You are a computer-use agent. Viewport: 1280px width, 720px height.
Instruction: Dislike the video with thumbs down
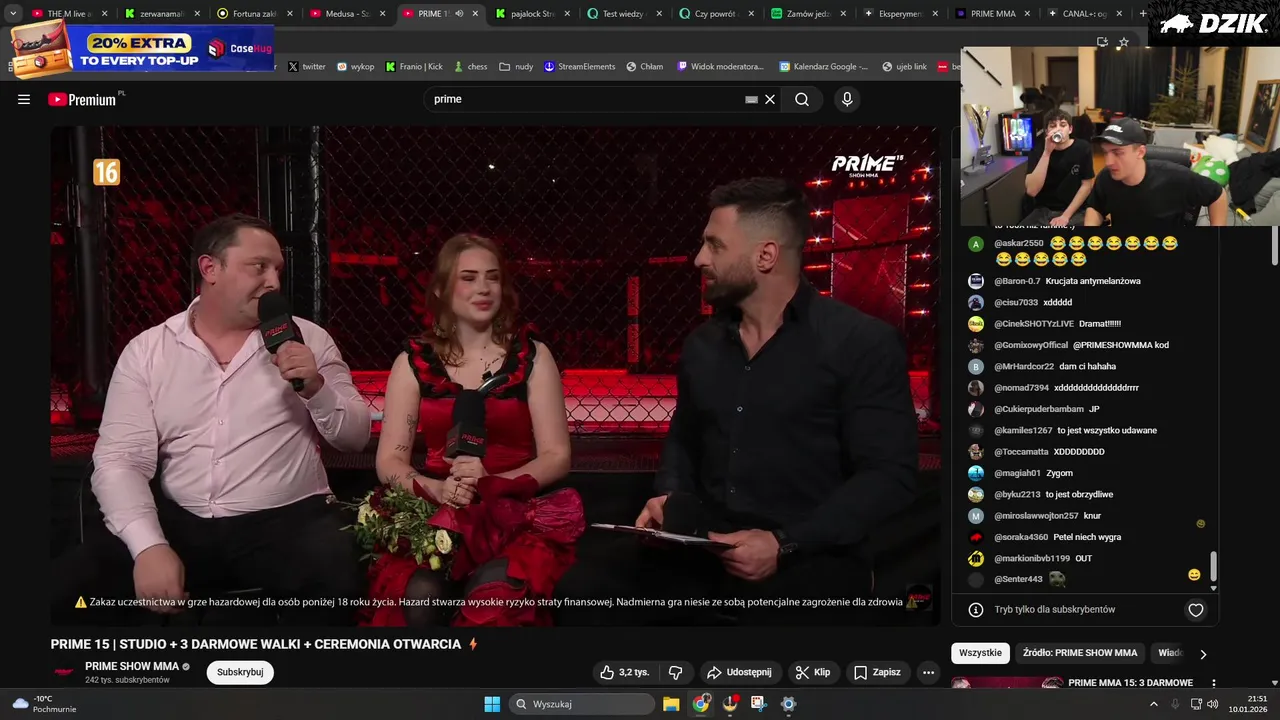[676, 672]
